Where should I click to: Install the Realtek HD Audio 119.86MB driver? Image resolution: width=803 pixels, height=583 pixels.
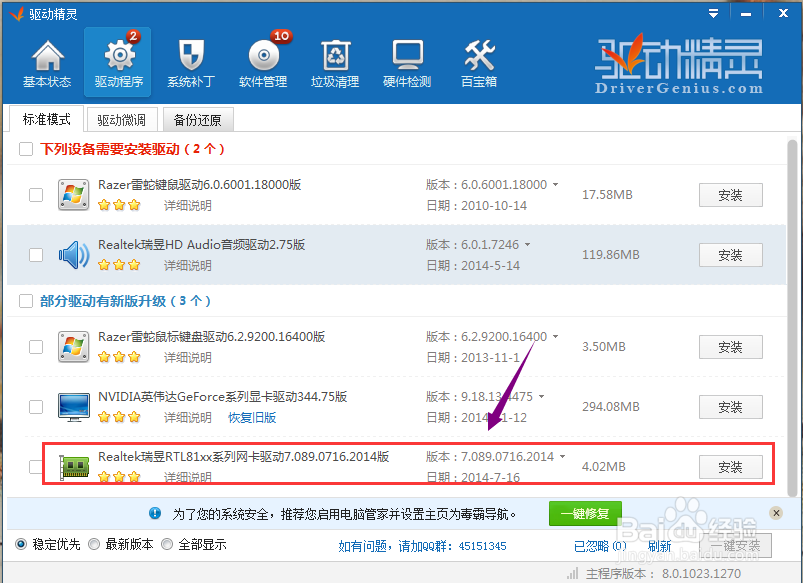730,255
